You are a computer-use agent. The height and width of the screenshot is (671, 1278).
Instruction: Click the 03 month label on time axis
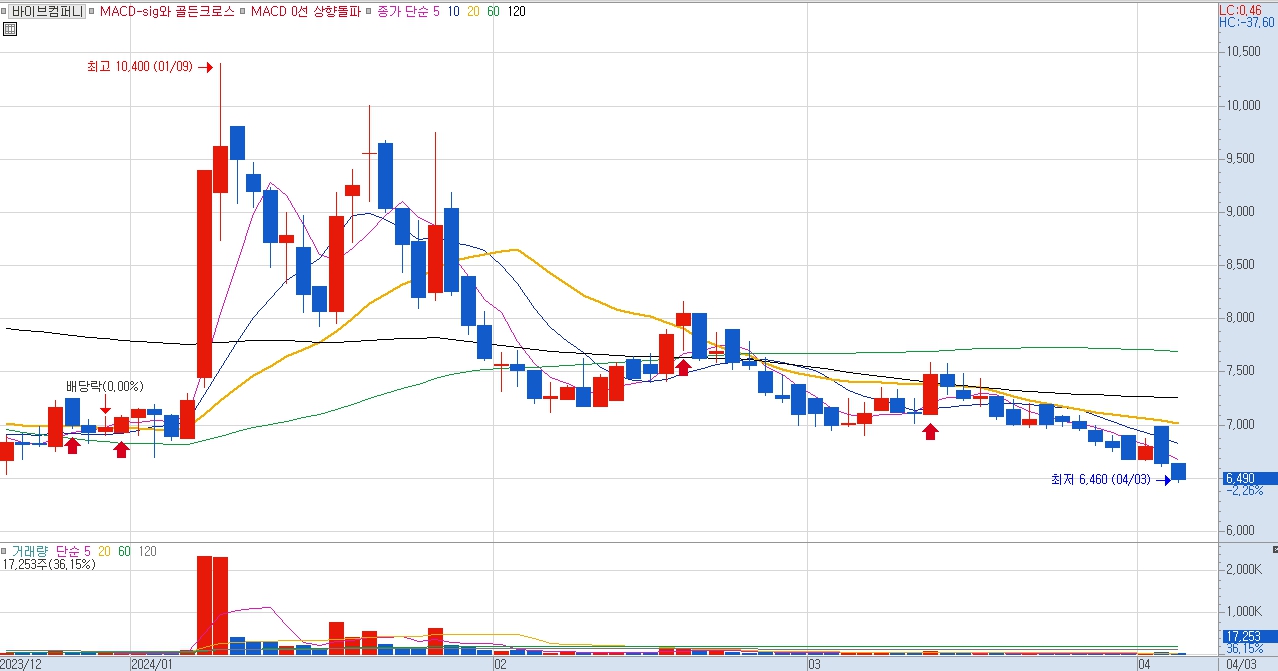point(815,663)
